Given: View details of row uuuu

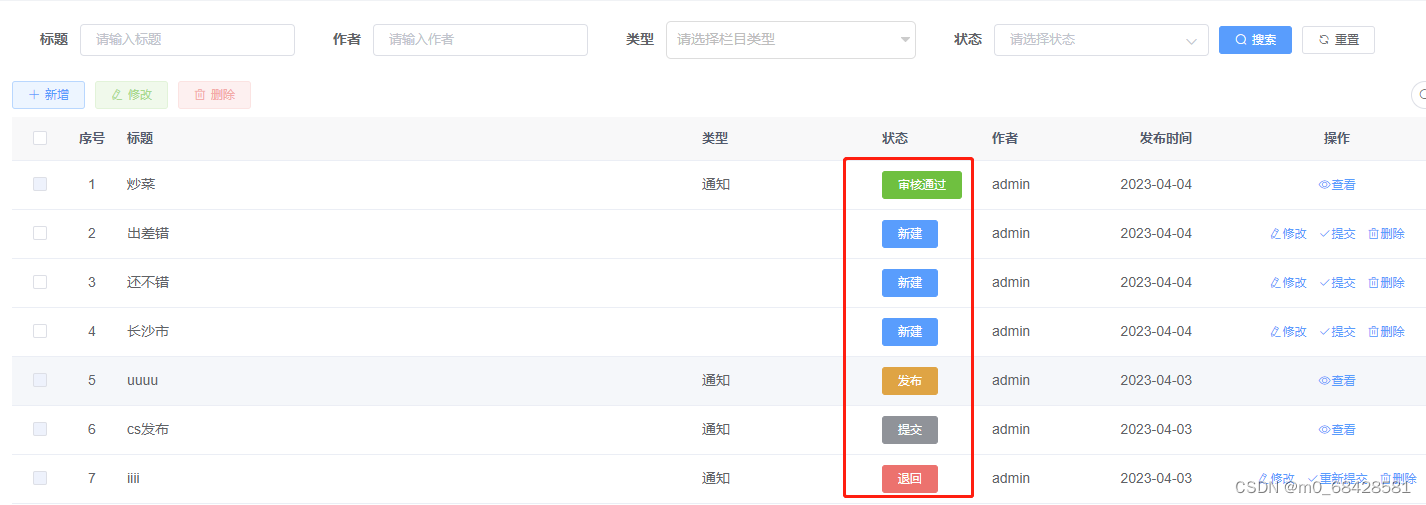Looking at the screenshot, I should (x=1337, y=381).
